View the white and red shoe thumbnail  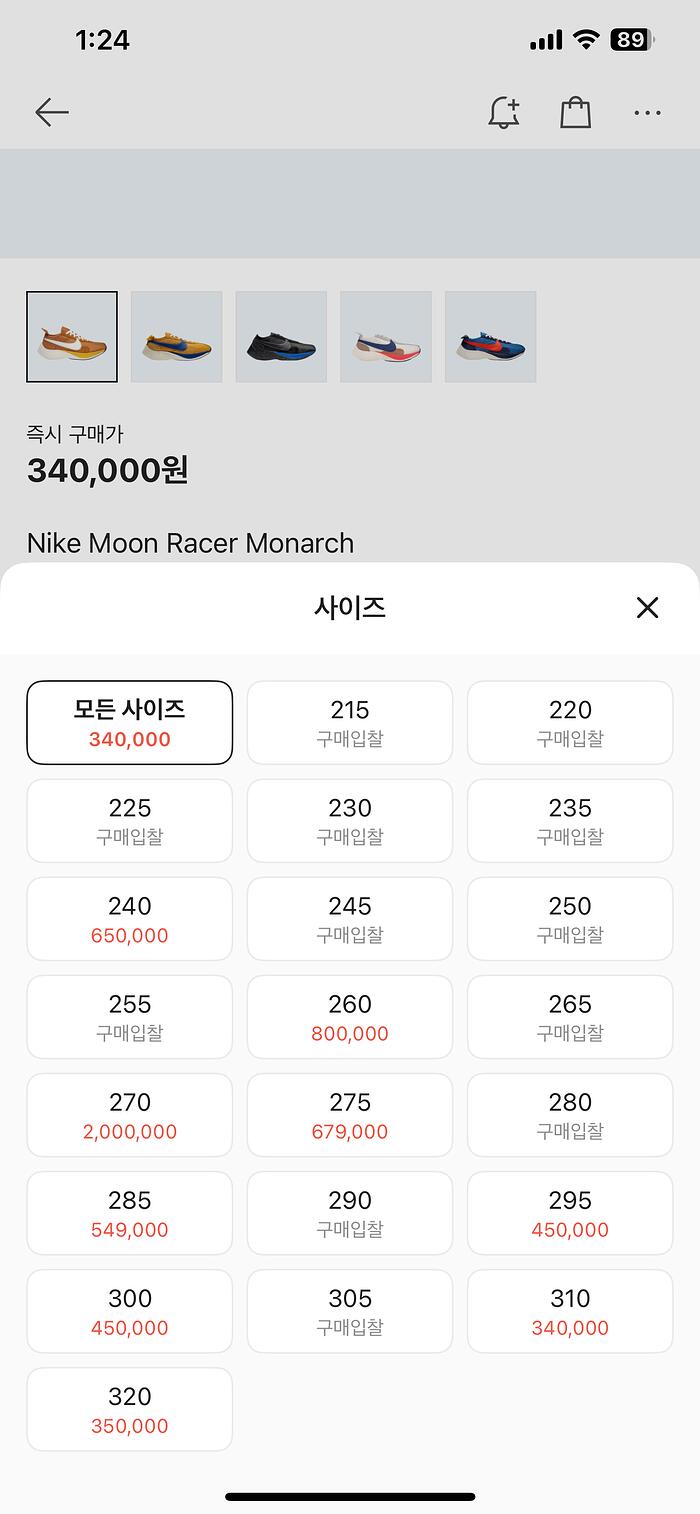[x=386, y=337]
